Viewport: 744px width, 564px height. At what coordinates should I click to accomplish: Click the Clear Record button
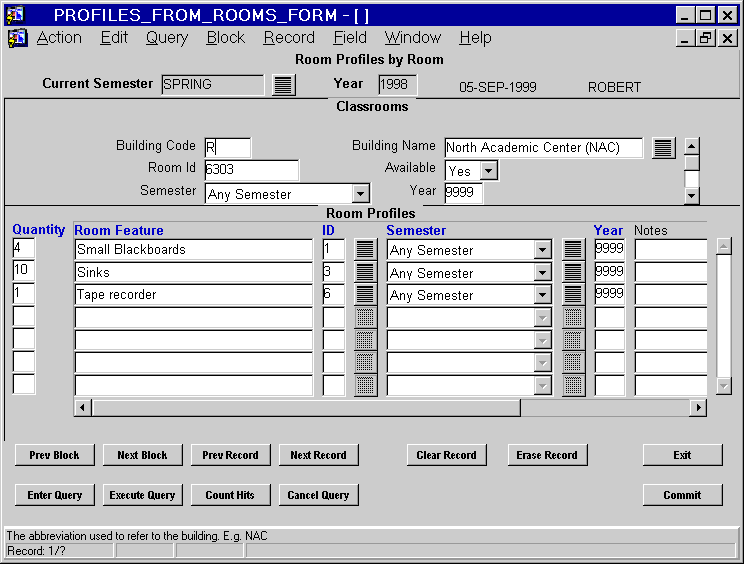(446, 455)
